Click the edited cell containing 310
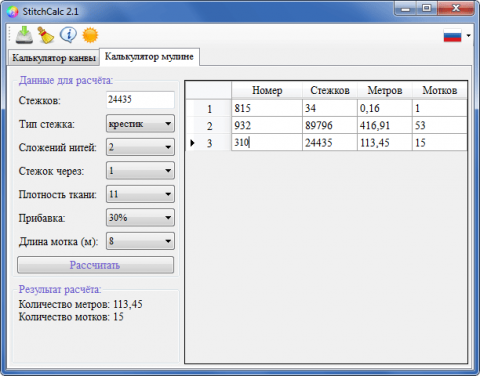480x376 pixels. pyautogui.click(x=267, y=143)
